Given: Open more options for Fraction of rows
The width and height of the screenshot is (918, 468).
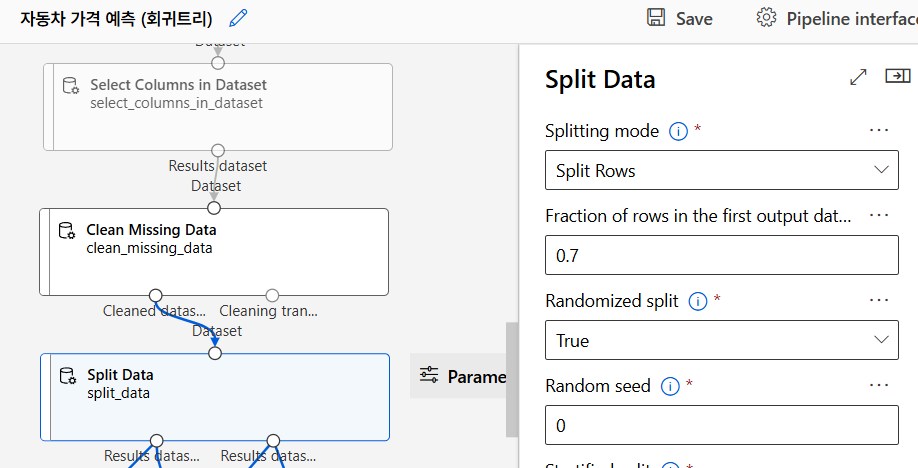Looking at the screenshot, I should pyautogui.click(x=879, y=215).
